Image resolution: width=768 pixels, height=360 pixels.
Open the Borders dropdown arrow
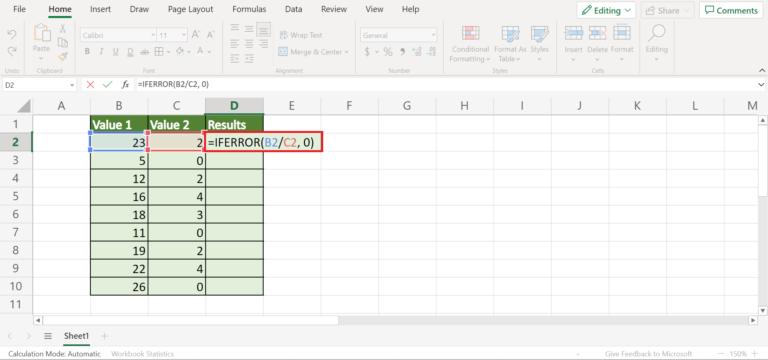(x=168, y=51)
